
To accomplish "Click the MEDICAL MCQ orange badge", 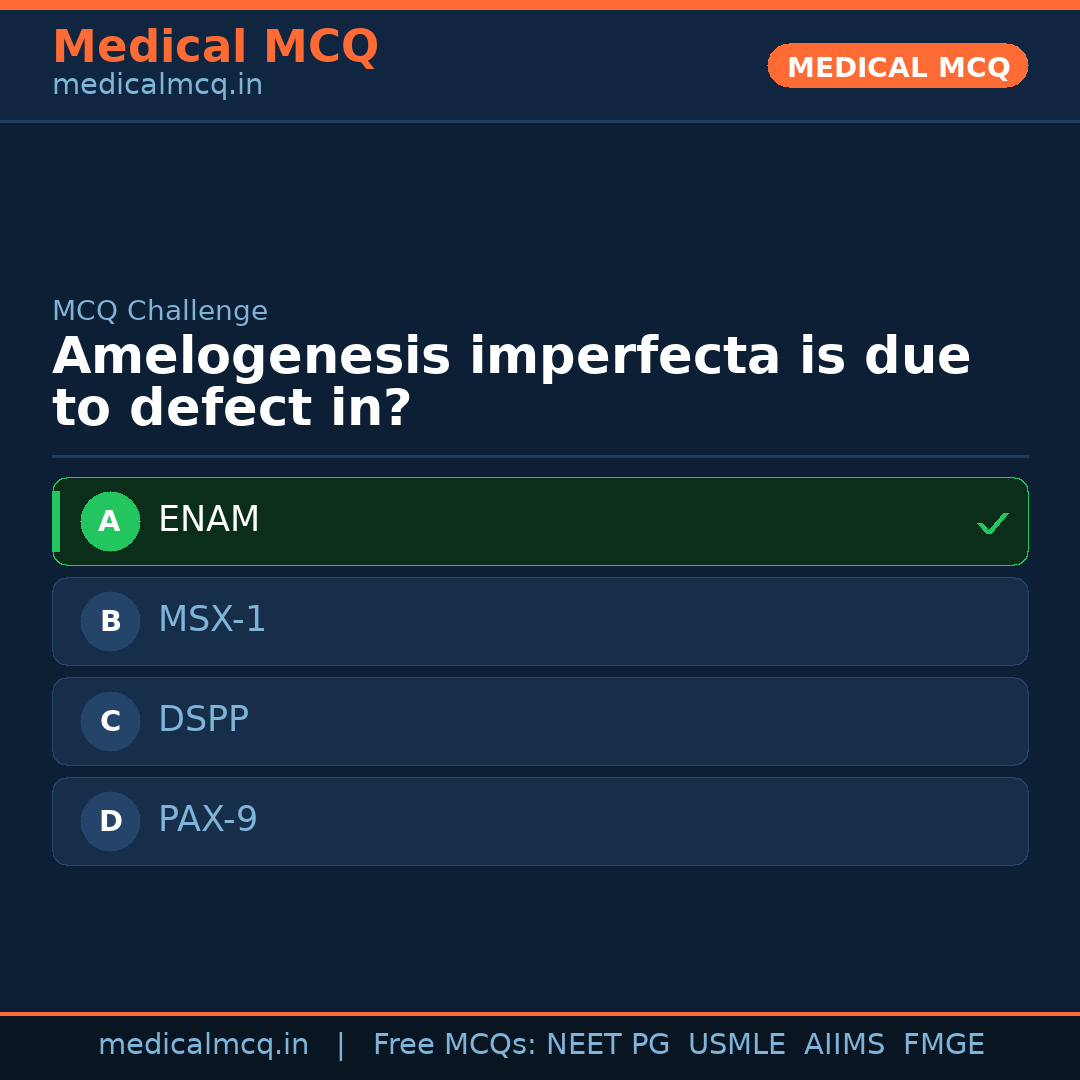I will pyautogui.click(x=897, y=66).
